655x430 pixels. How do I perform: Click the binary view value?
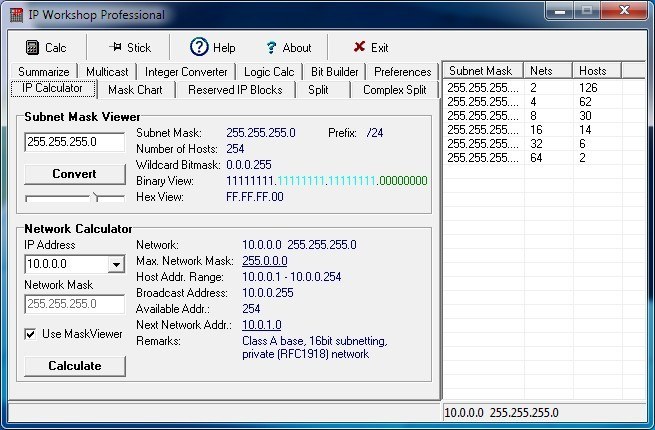[x=327, y=181]
